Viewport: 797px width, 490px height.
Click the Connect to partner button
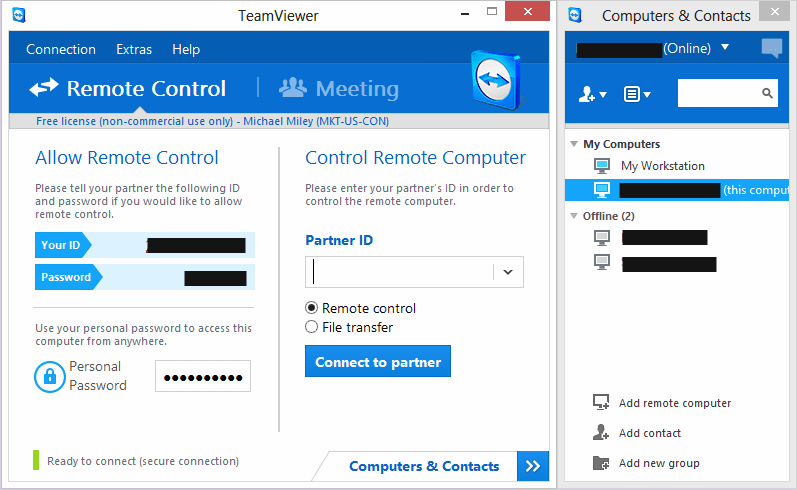378,362
